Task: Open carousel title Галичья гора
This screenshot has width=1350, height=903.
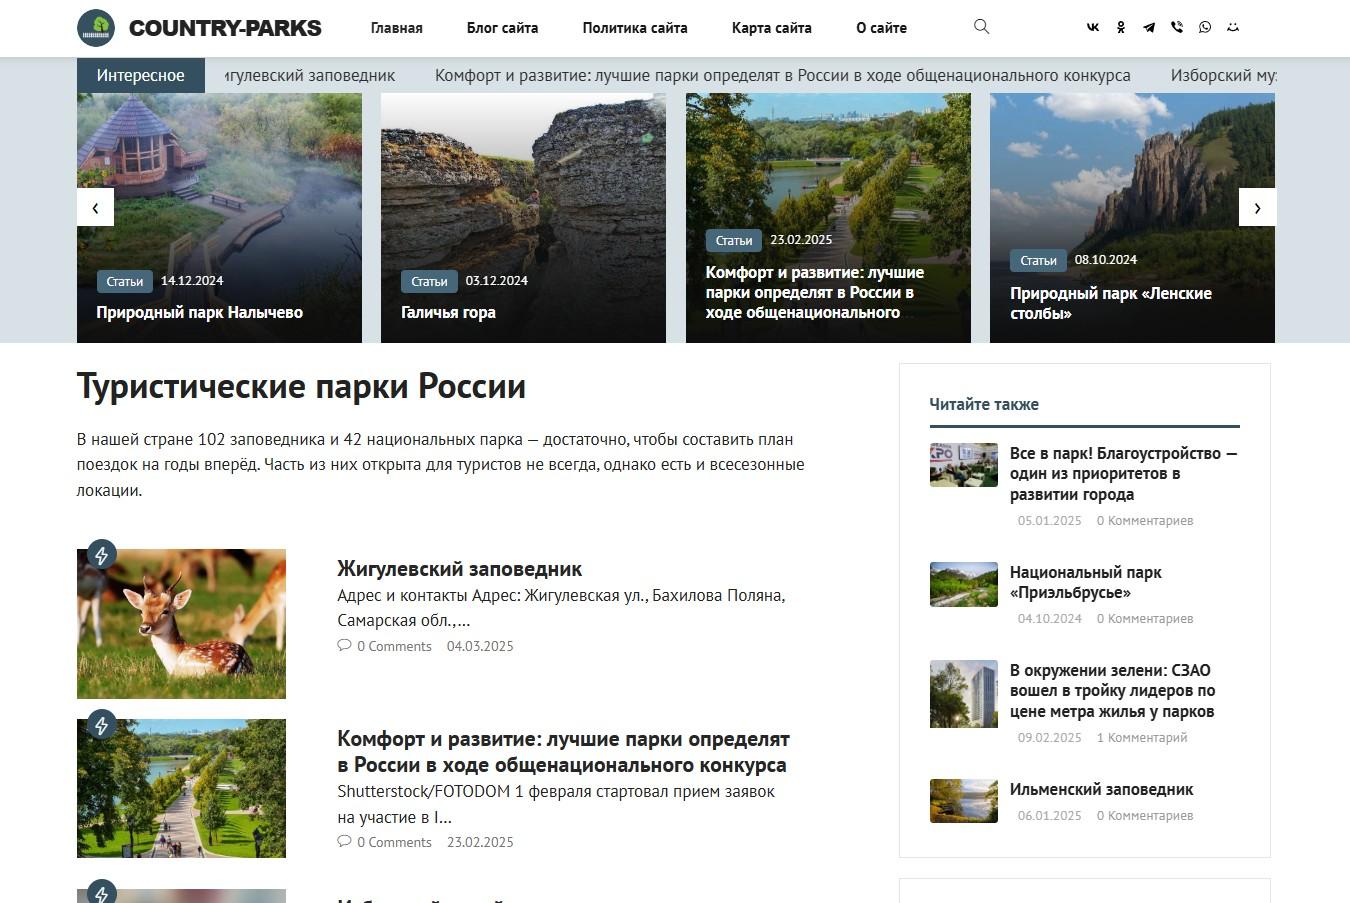Action: coord(448,312)
